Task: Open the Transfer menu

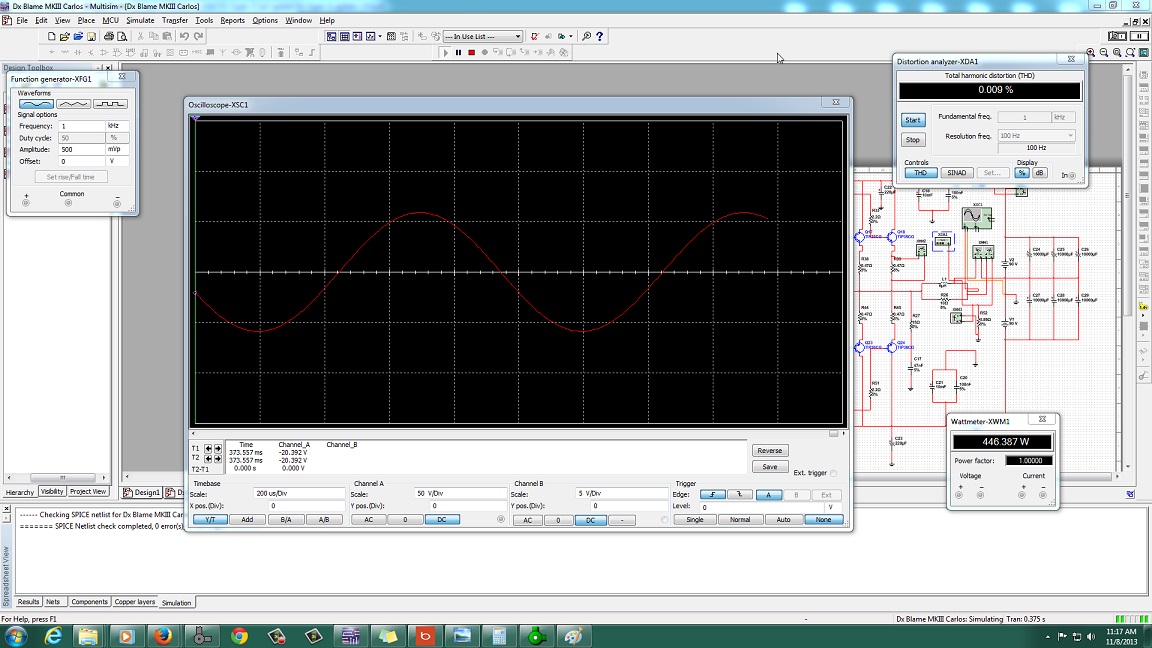Action: pos(175,21)
